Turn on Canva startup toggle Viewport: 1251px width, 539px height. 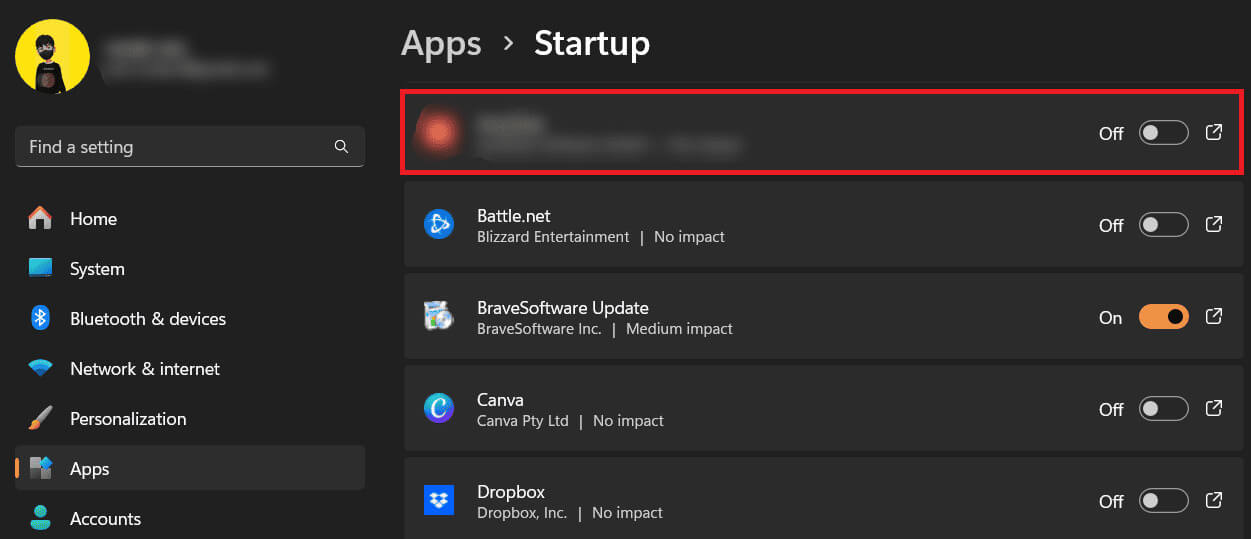1163,409
